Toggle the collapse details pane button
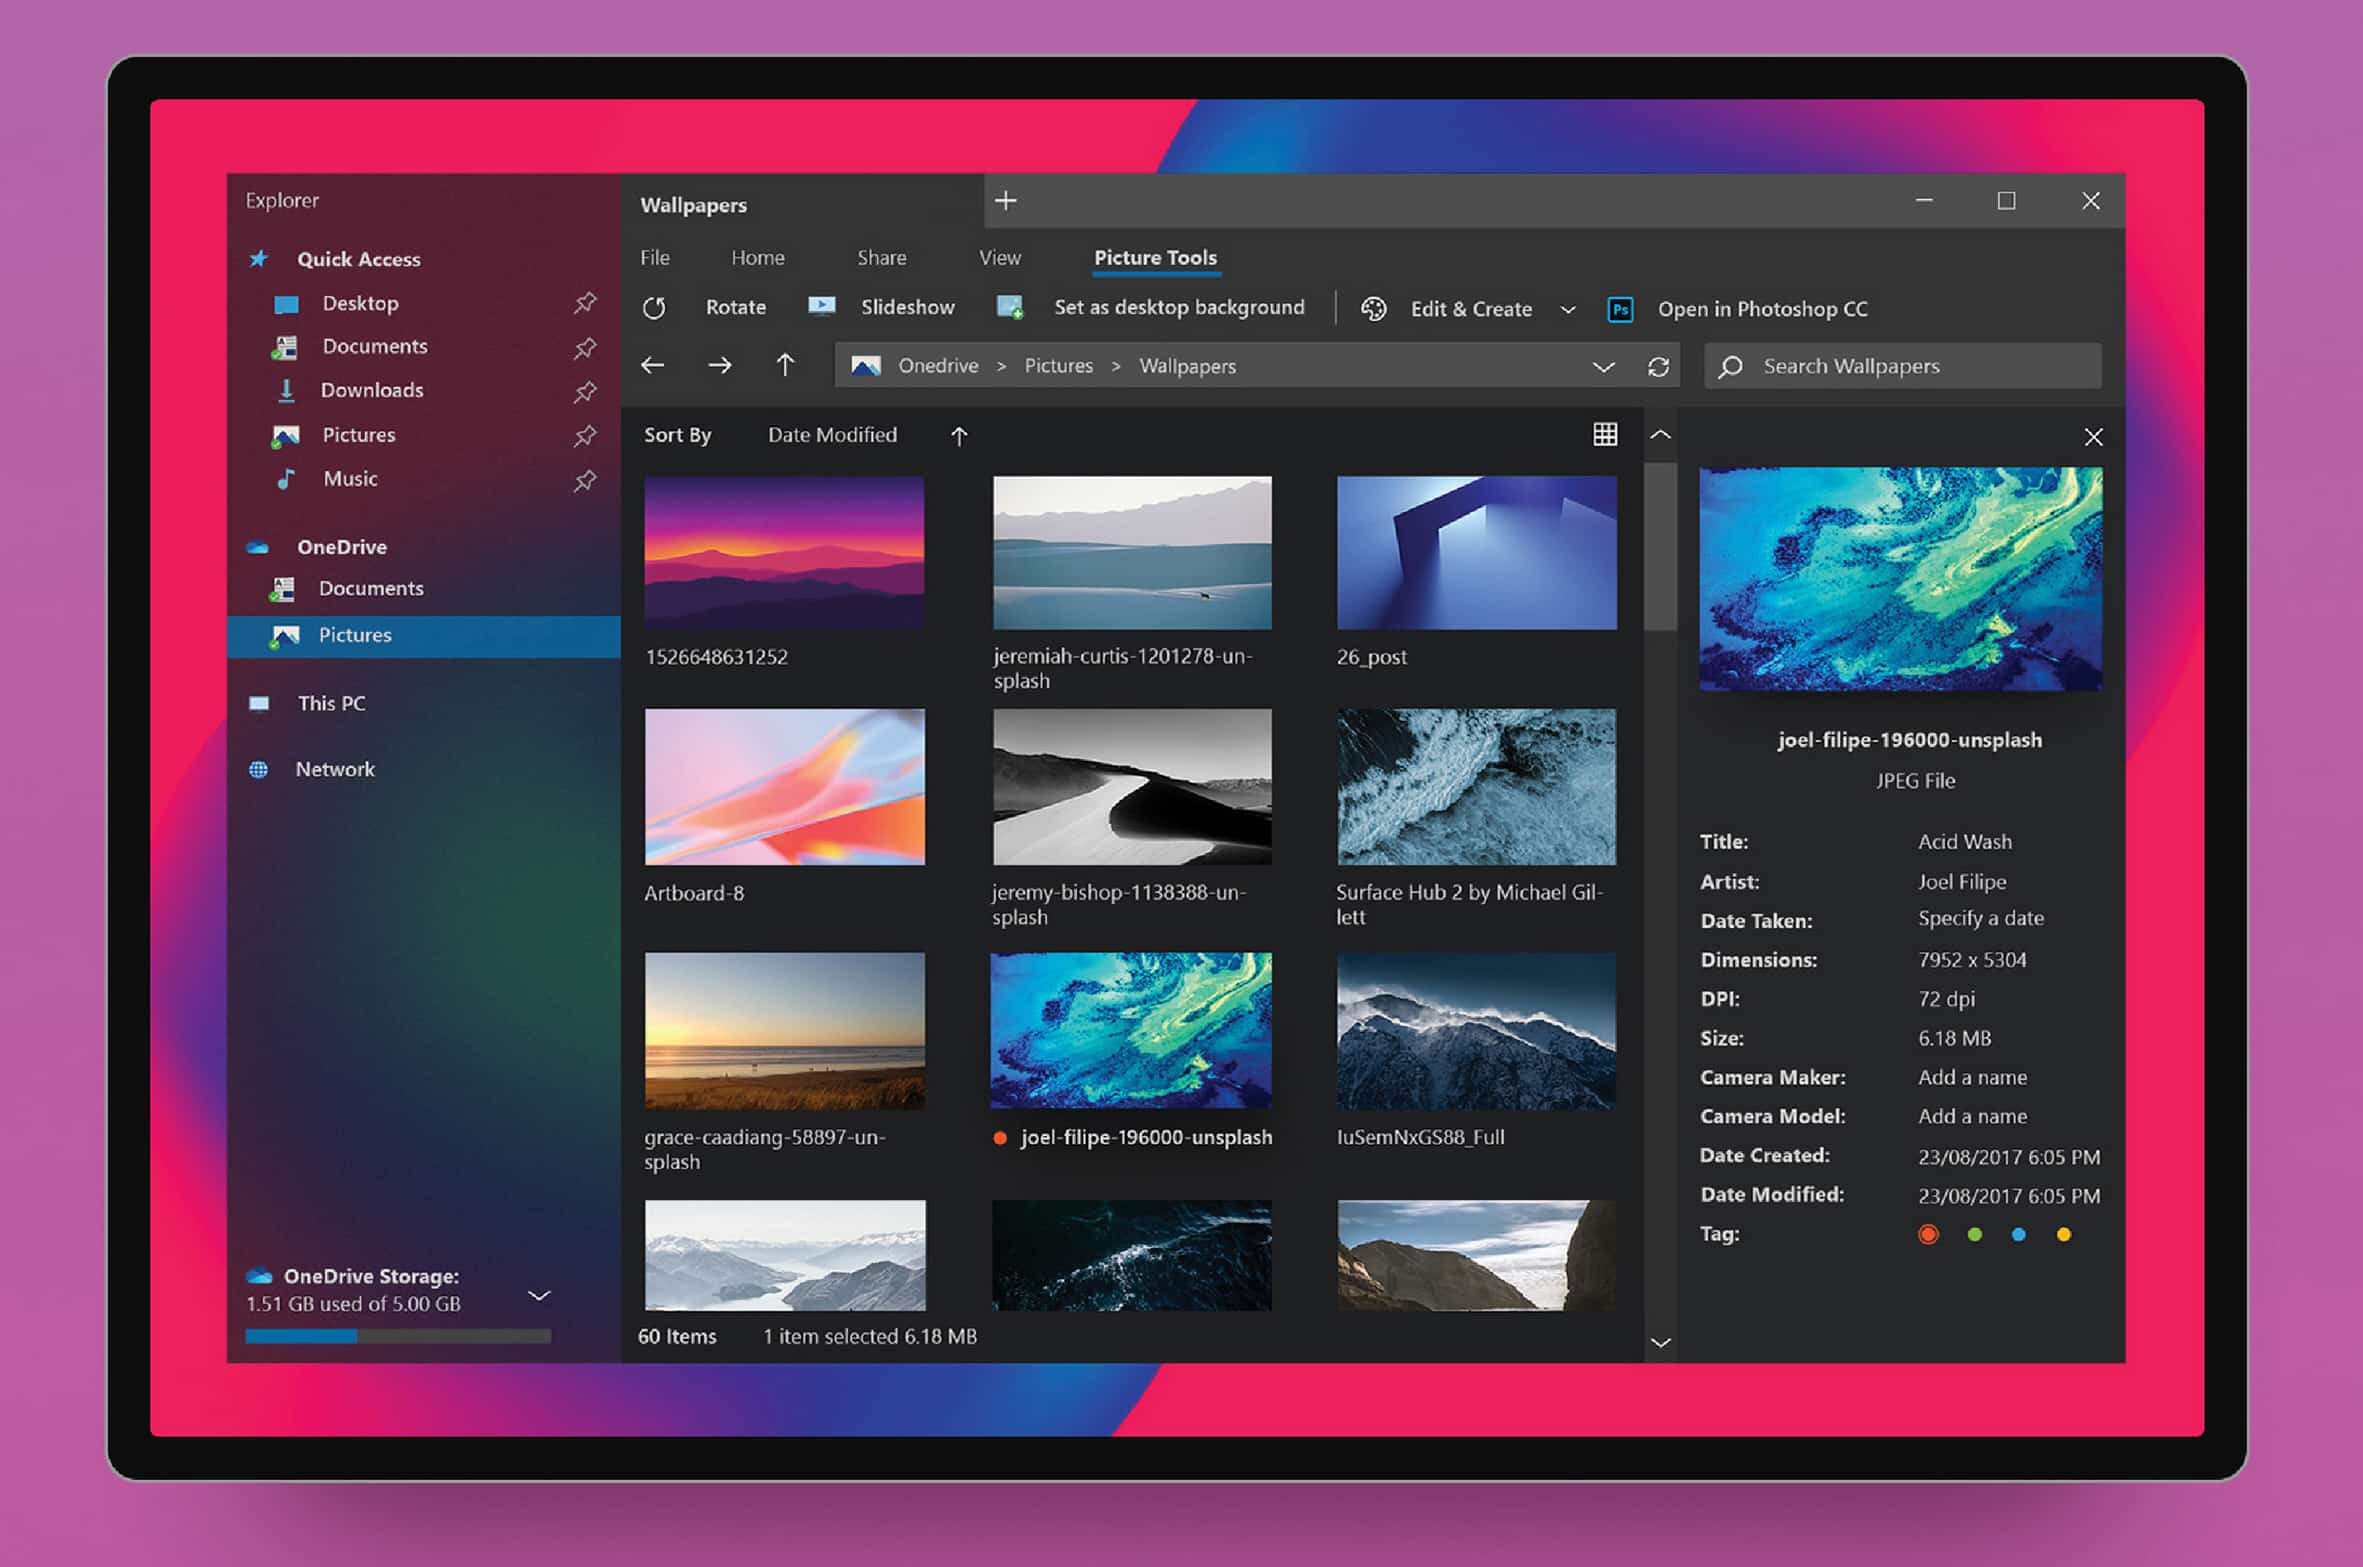2363x1567 pixels. click(1663, 435)
